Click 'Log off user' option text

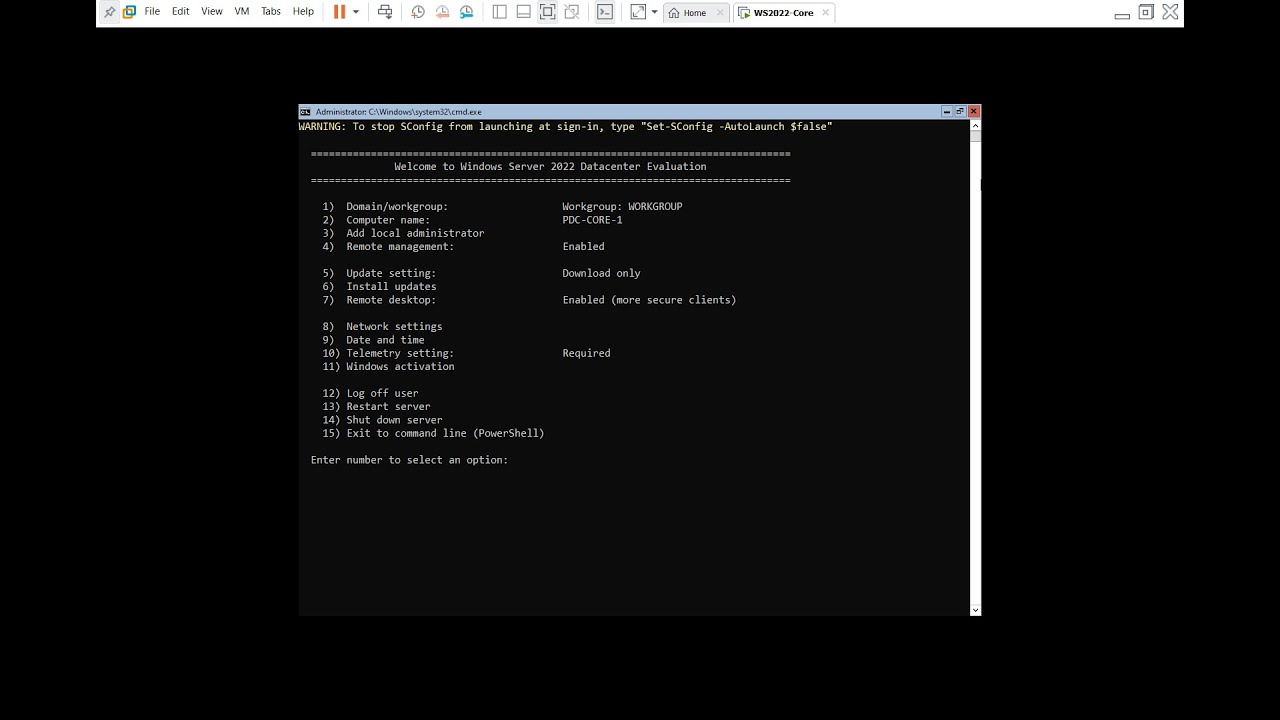(x=382, y=393)
